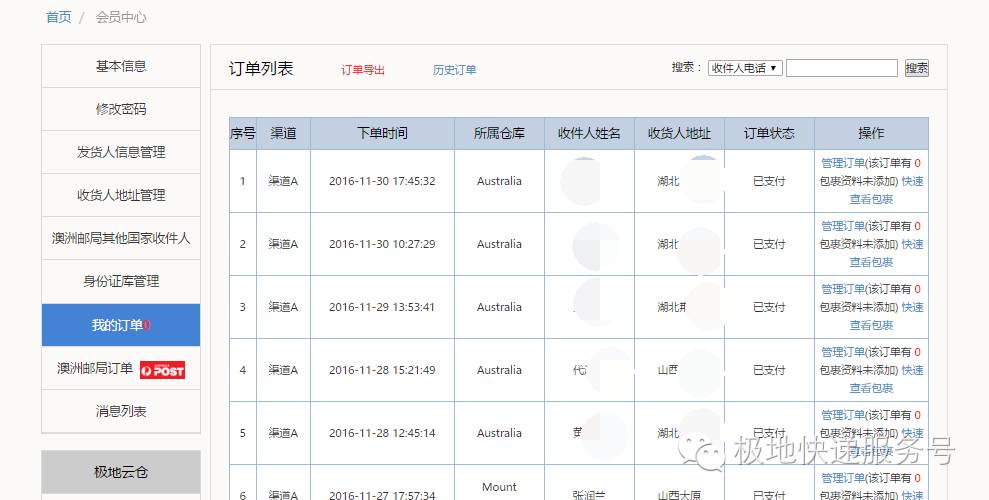Screen dimensions: 989x500
Task: Click 管理订单 link for order 1
Action: click(843, 163)
